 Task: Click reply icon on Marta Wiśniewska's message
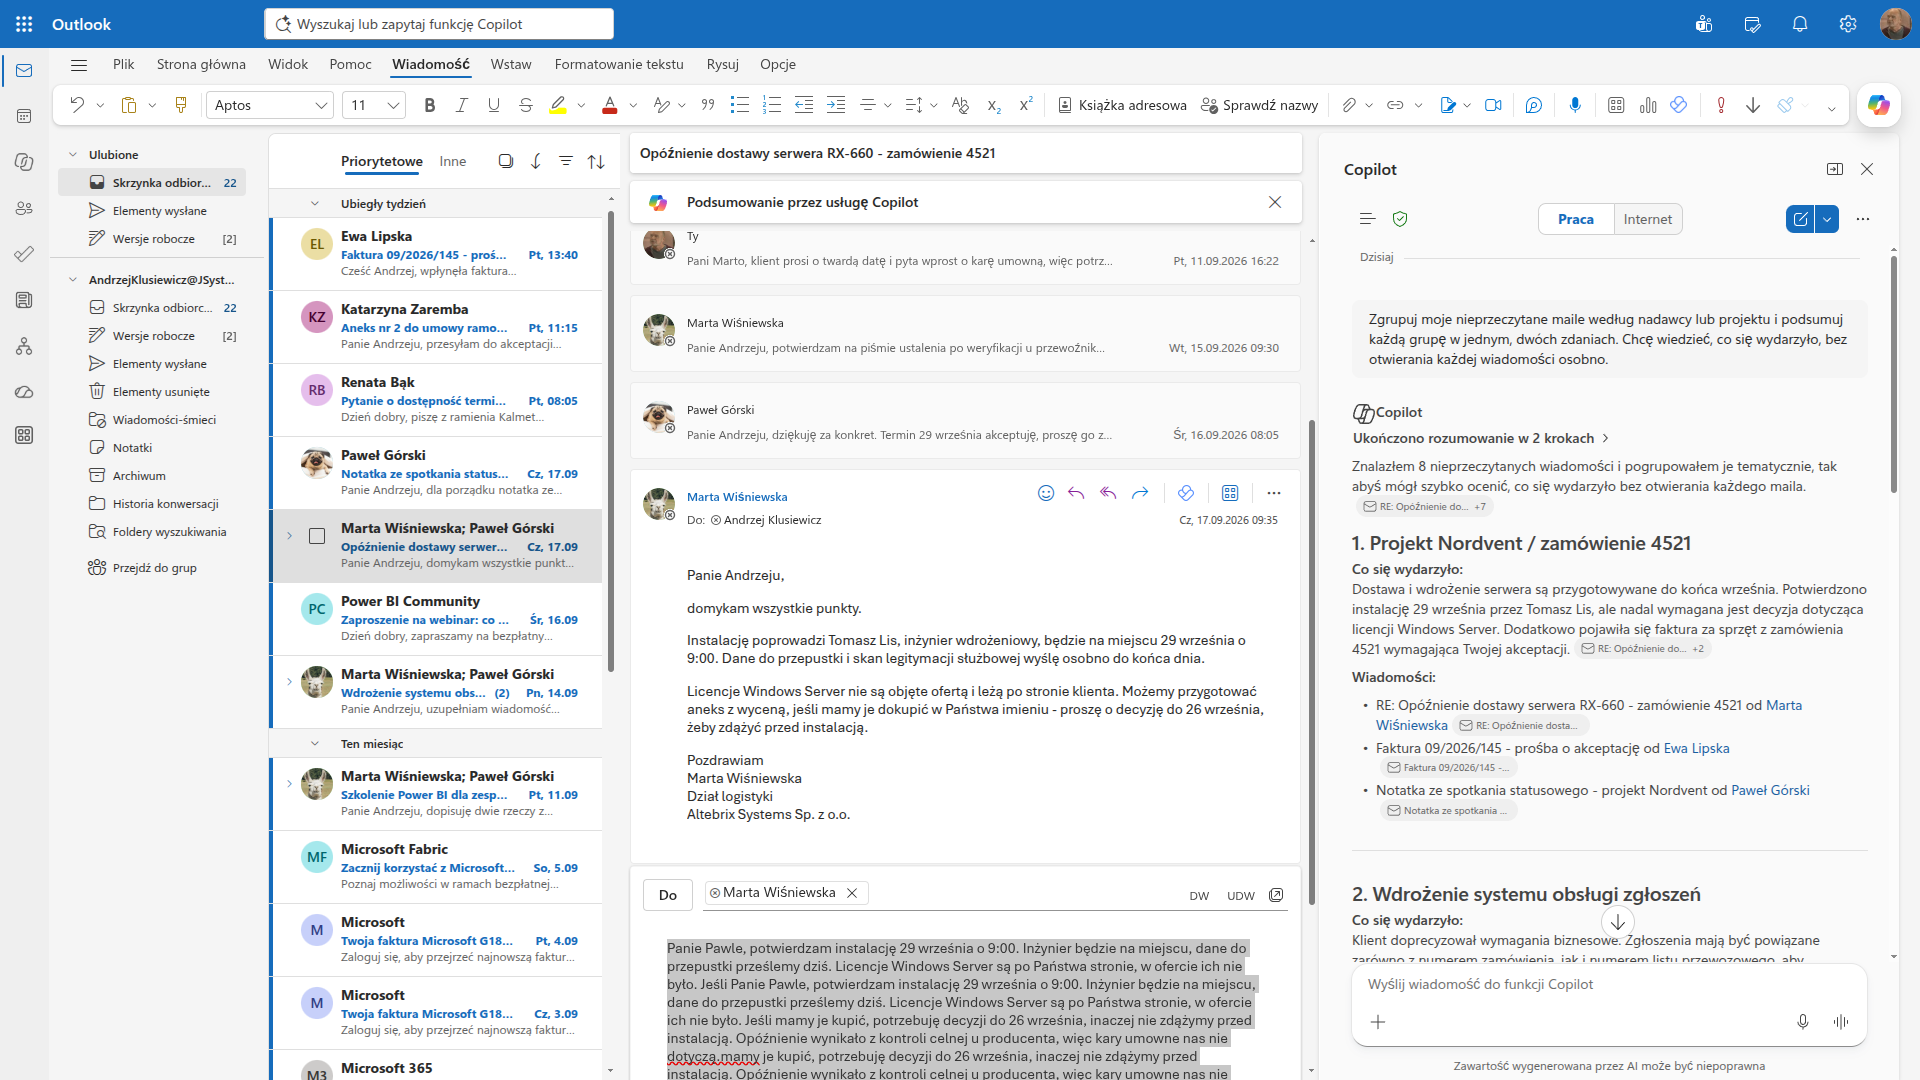(1076, 493)
